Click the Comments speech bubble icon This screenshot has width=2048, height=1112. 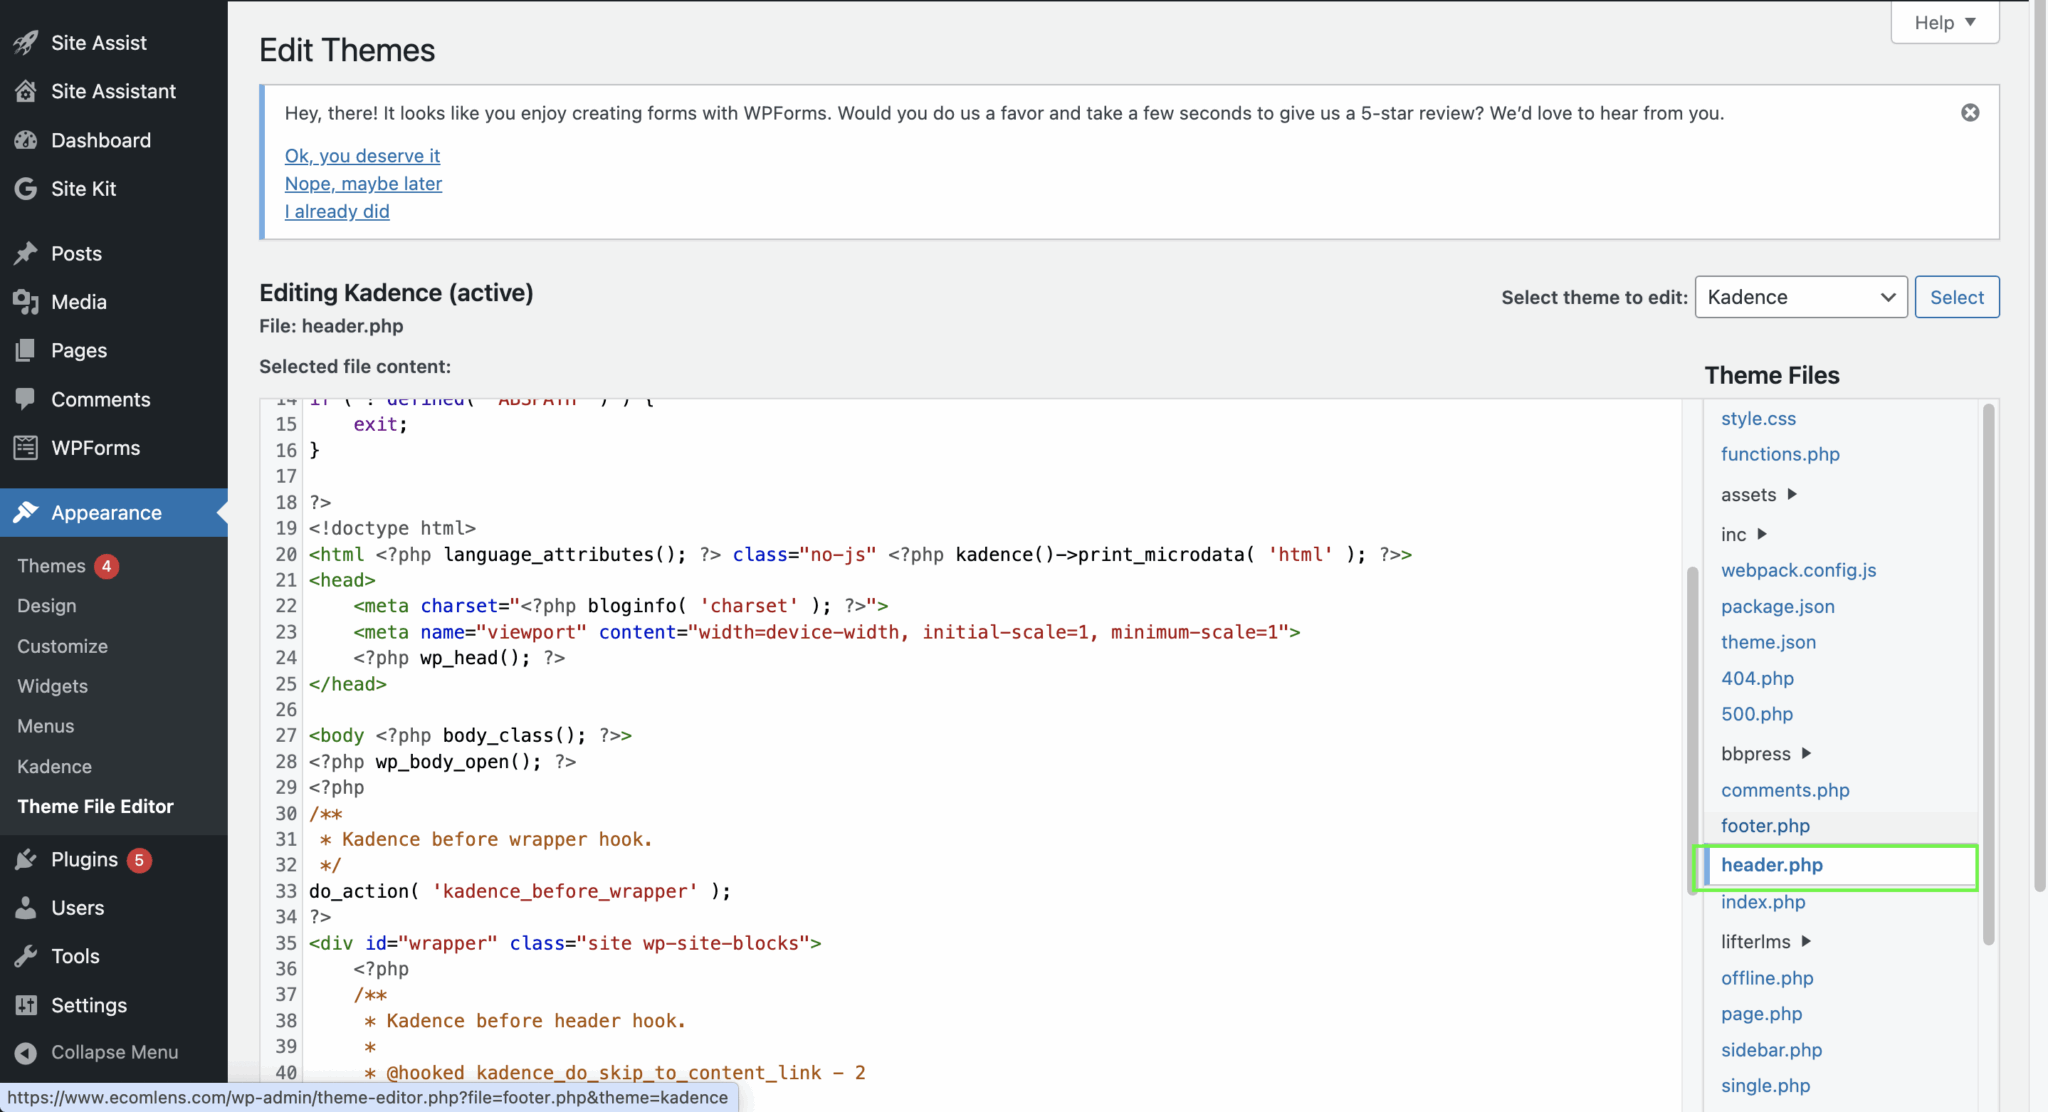click(x=26, y=399)
